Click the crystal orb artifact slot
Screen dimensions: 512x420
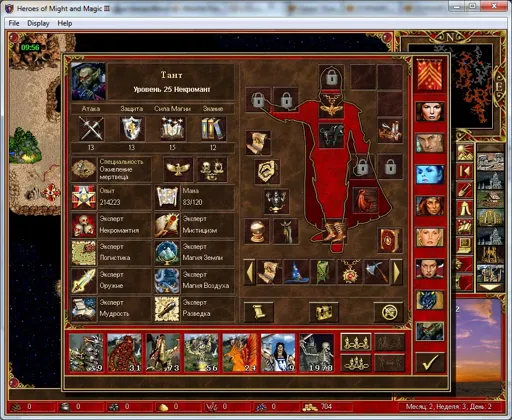pos(257,231)
